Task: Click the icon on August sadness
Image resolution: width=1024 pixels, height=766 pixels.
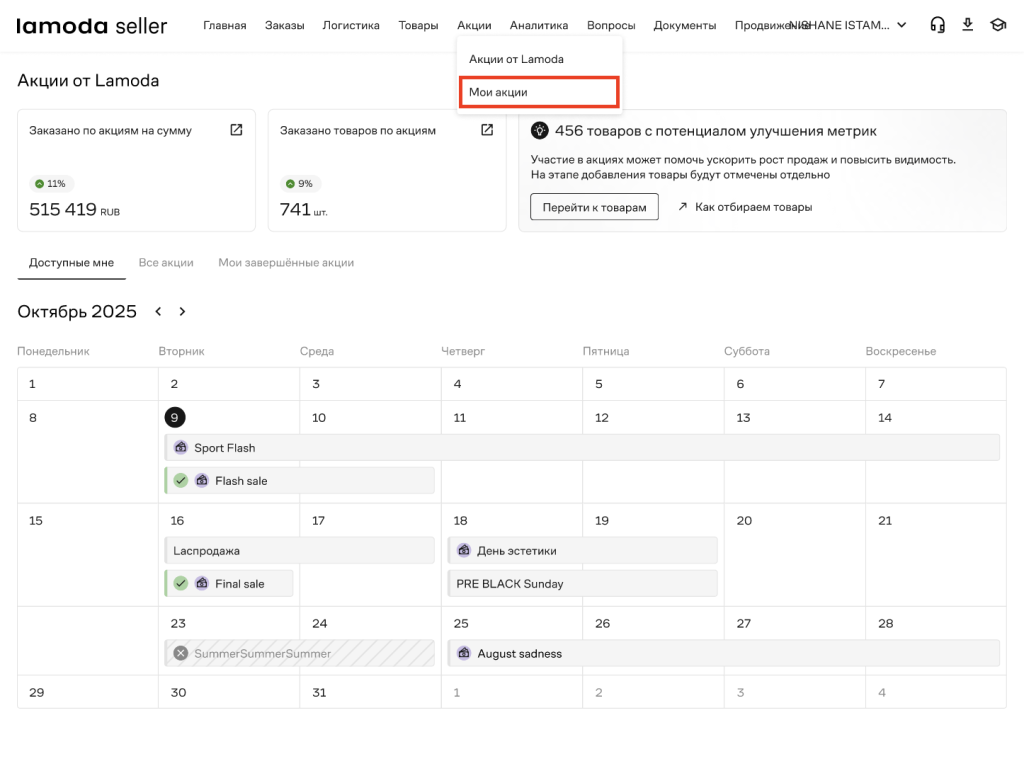Action: pos(464,653)
